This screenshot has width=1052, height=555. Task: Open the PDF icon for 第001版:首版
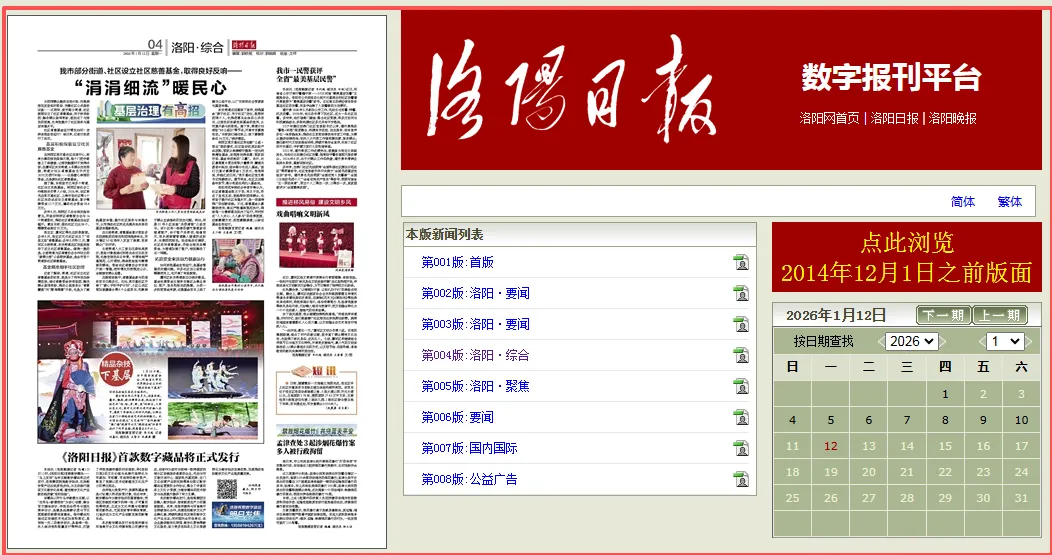[x=741, y=262]
